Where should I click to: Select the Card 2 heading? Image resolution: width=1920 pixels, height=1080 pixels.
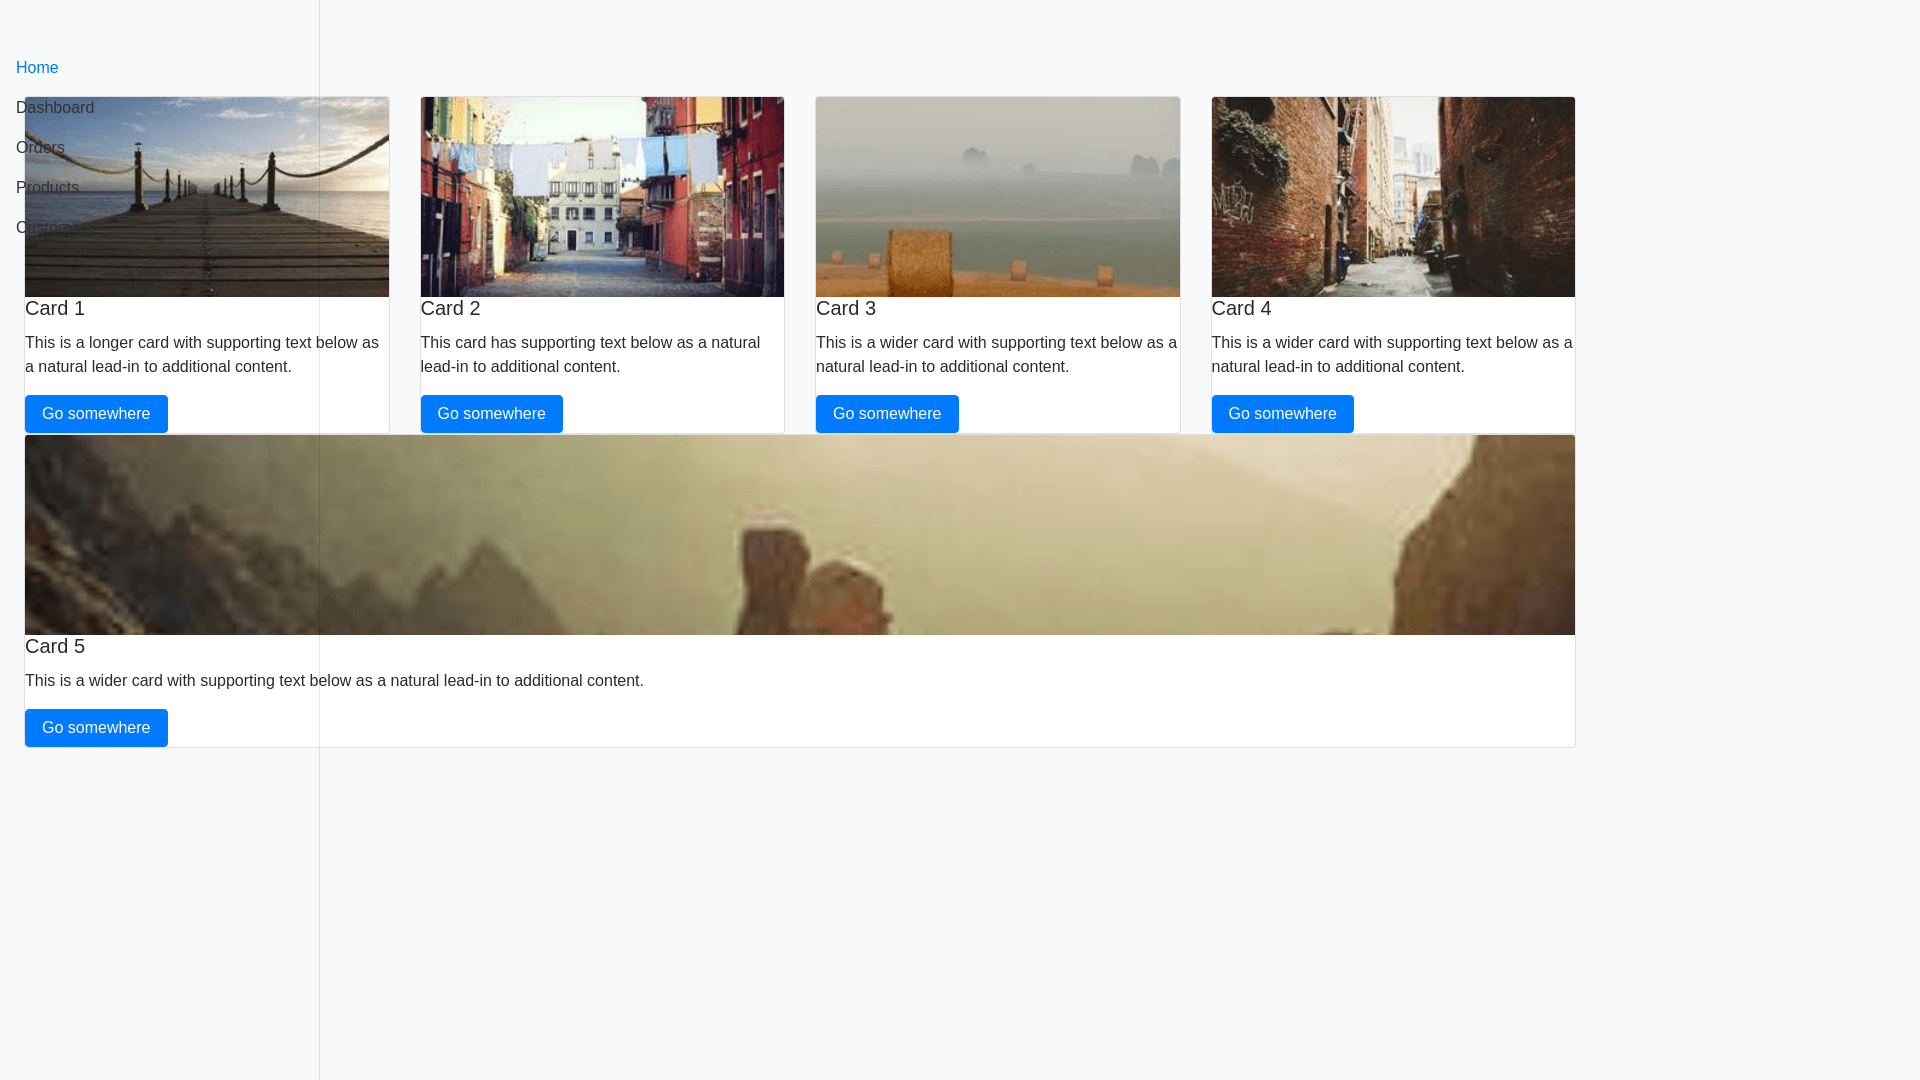[450, 309]
